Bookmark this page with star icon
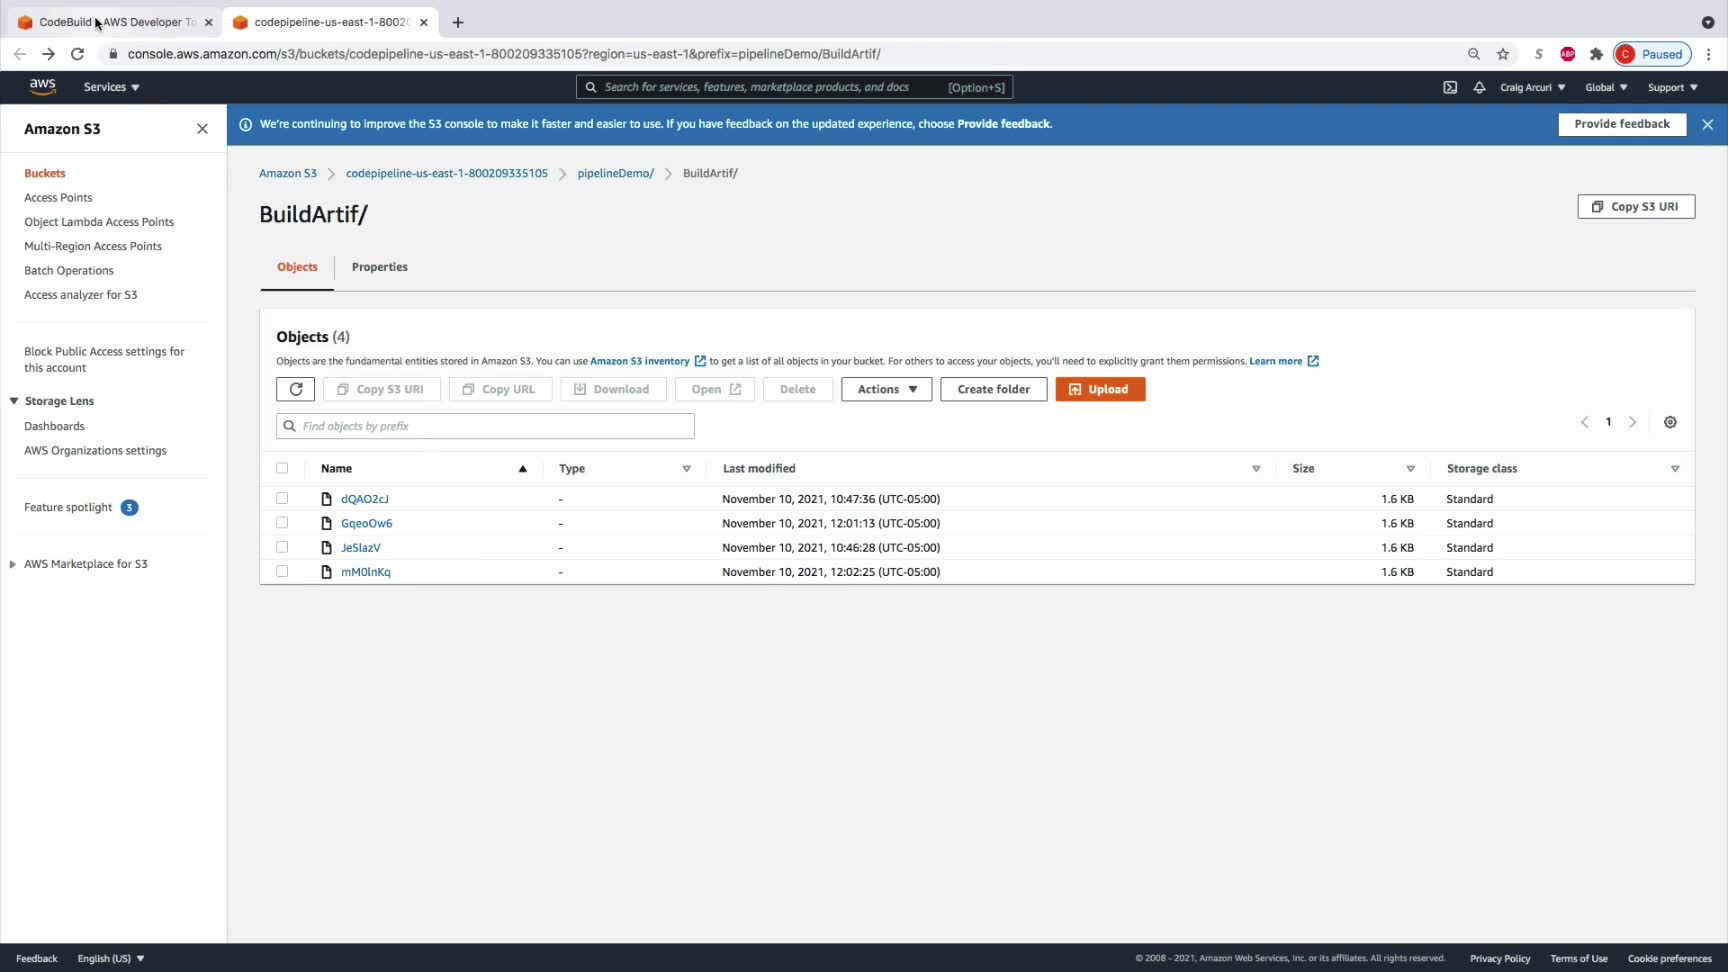1728x972 pixels. pyautogui.click(x=1502, y=54)
